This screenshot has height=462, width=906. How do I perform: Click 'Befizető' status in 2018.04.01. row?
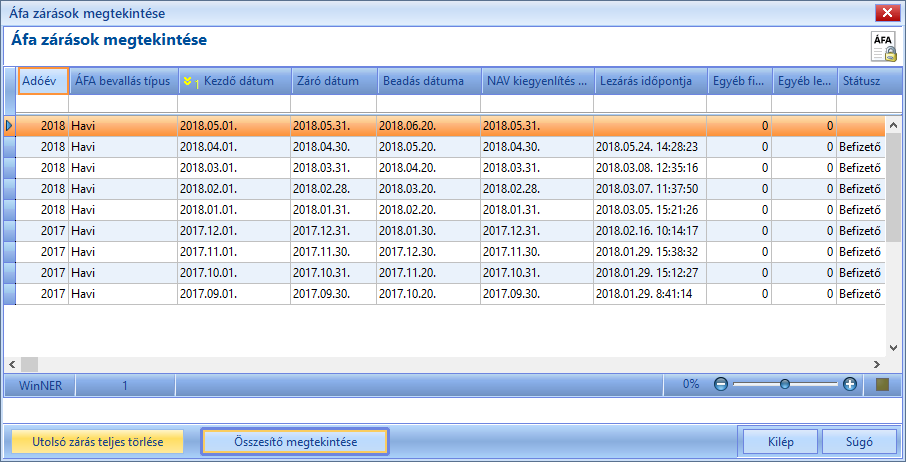point(860,147)
